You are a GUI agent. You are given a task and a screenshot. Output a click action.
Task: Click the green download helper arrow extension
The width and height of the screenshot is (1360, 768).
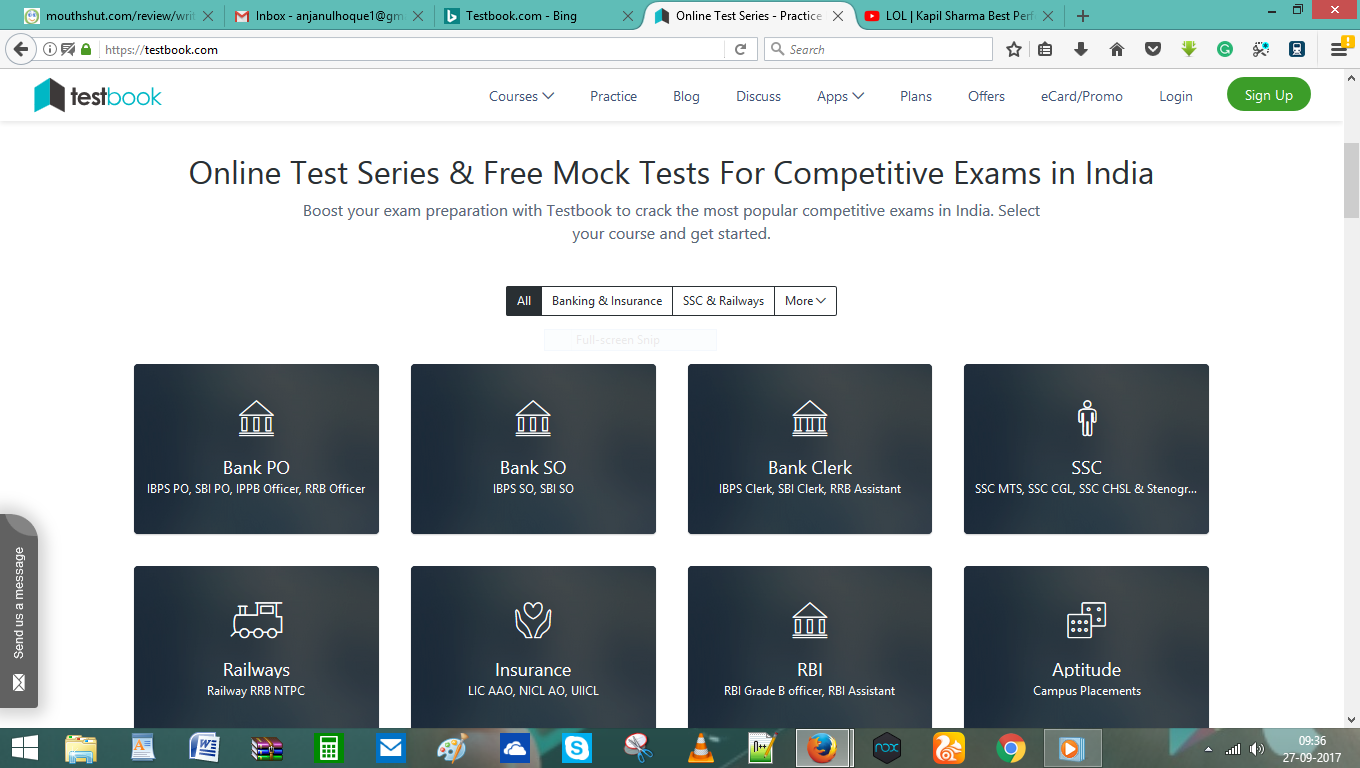(x=1189, y=49)
